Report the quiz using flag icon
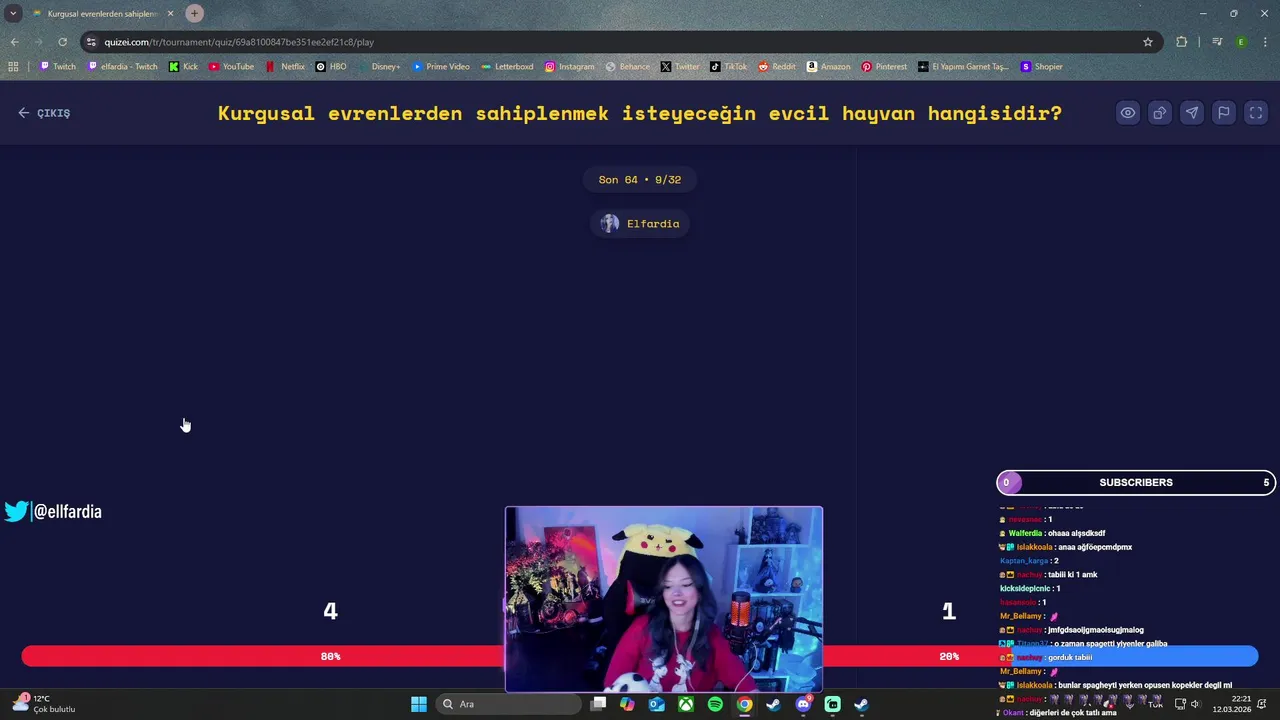The width and height of the screenshot is (1280, 720). [x=1224, y=113]
